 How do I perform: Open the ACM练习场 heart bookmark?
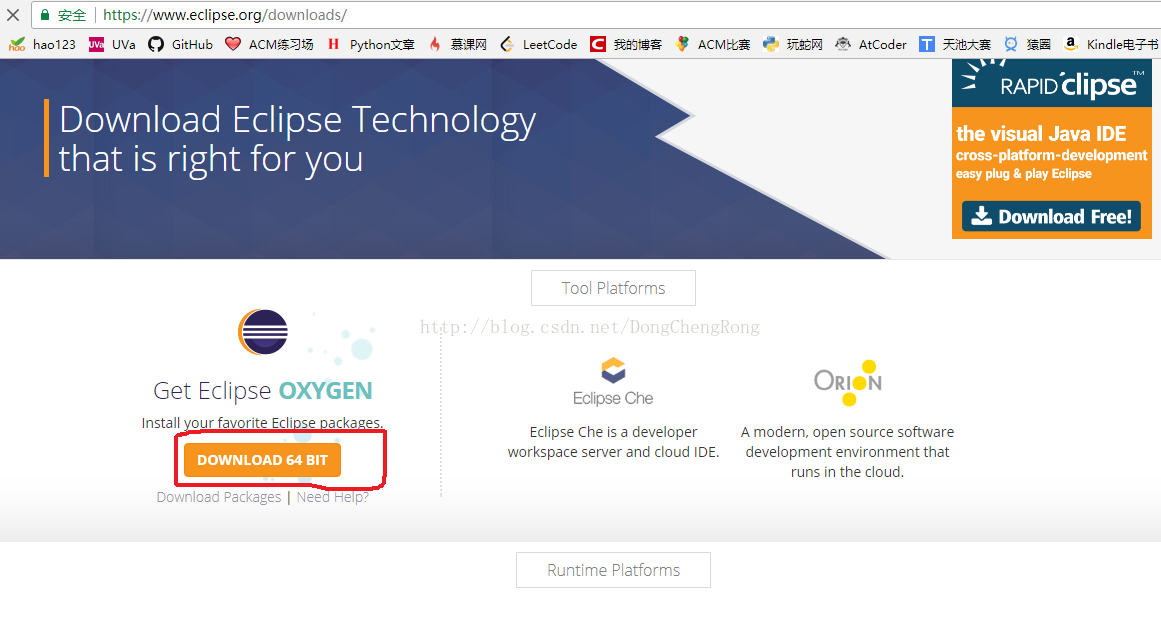click(x=270, y=44)
